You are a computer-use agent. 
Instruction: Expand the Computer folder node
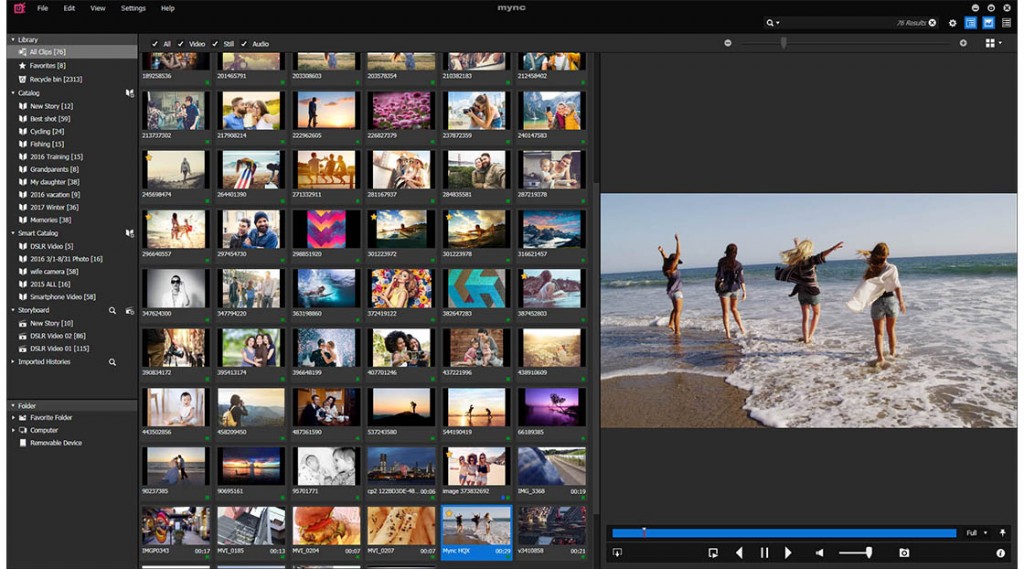tap(13, 431)
